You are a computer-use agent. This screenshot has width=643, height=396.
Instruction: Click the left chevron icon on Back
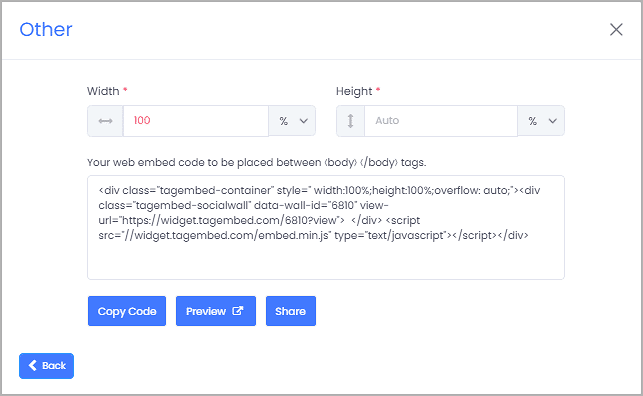33,365
